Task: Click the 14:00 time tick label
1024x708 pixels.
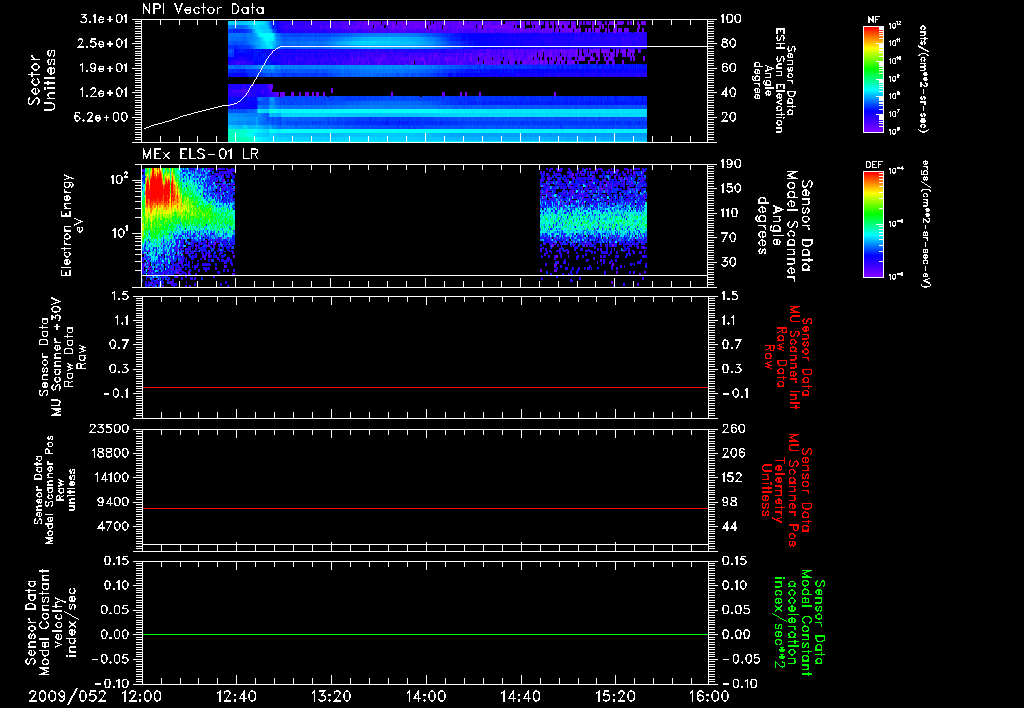Action: [x=426, y=696]
